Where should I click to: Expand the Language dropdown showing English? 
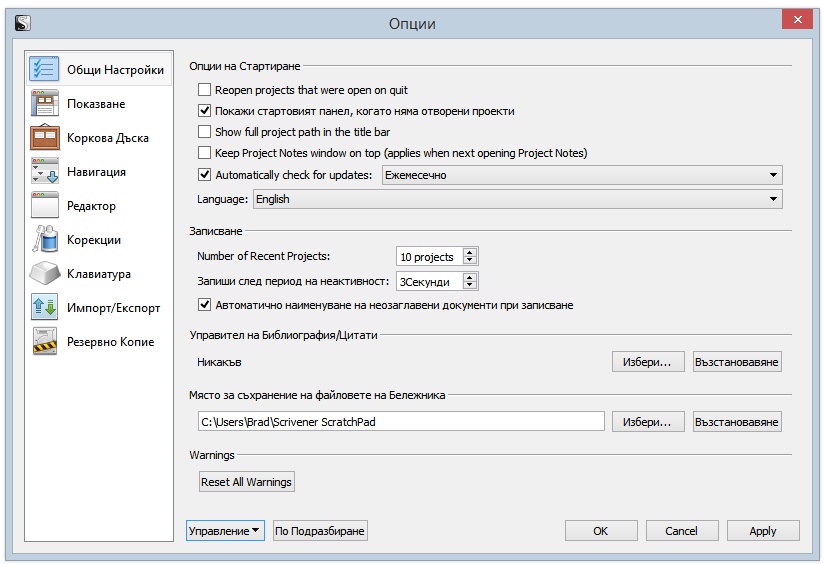coord(516,199)
